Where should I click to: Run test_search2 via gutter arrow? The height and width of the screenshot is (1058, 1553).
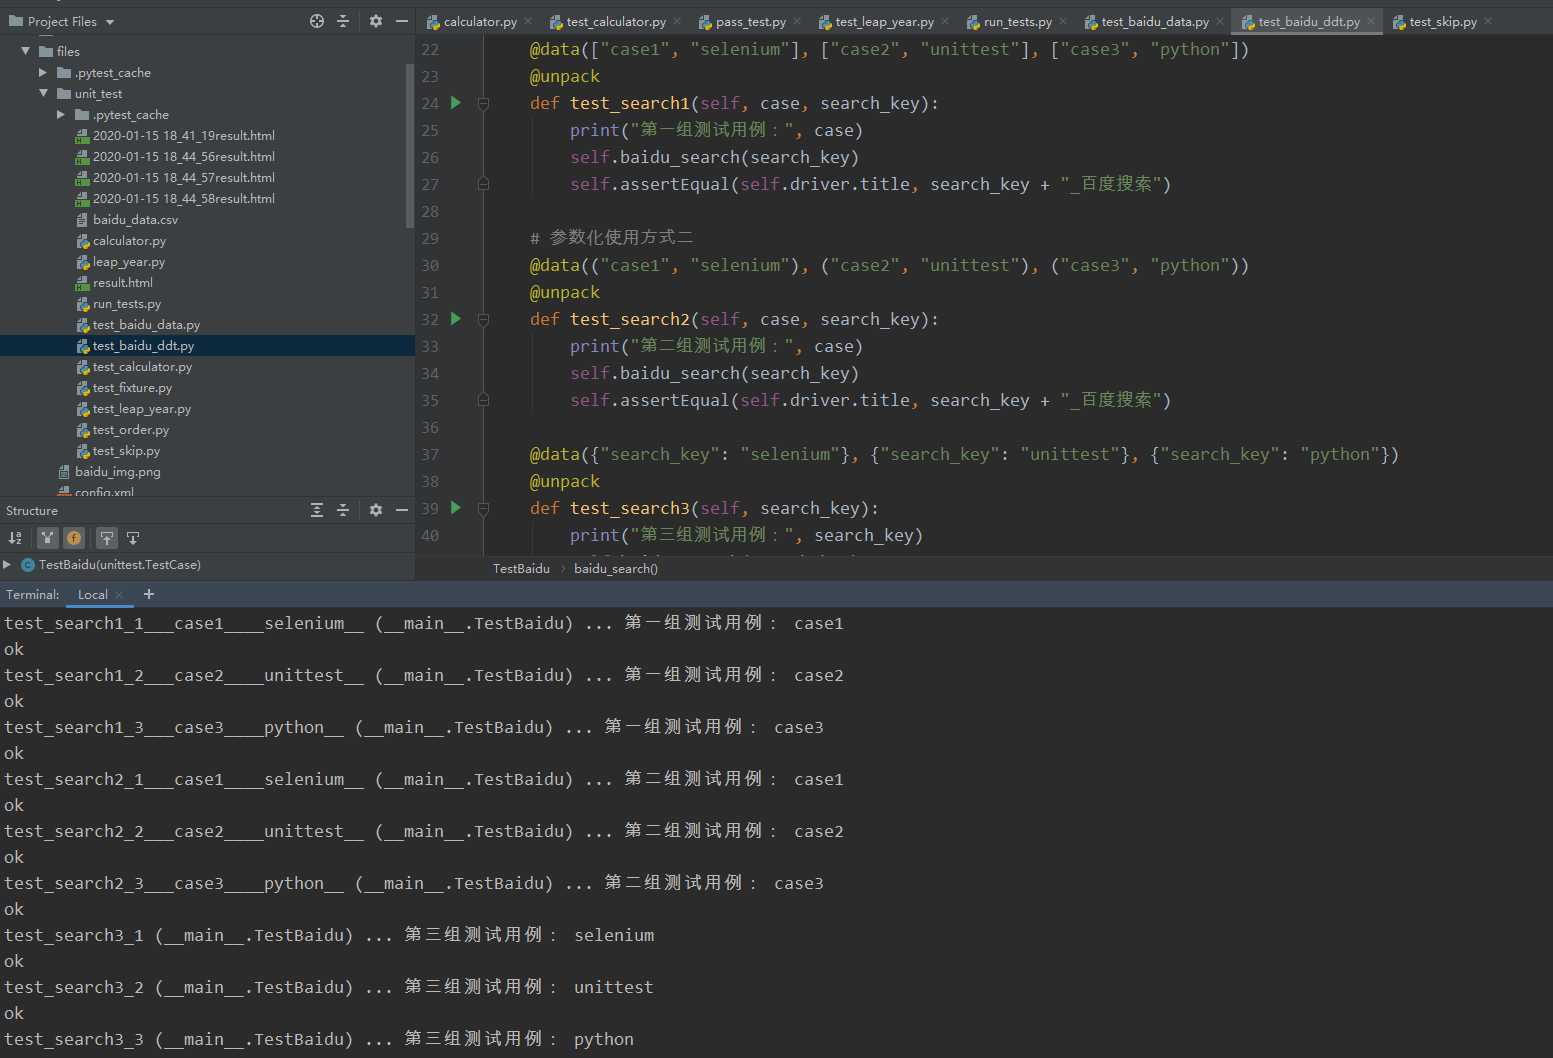click(456, 319)
